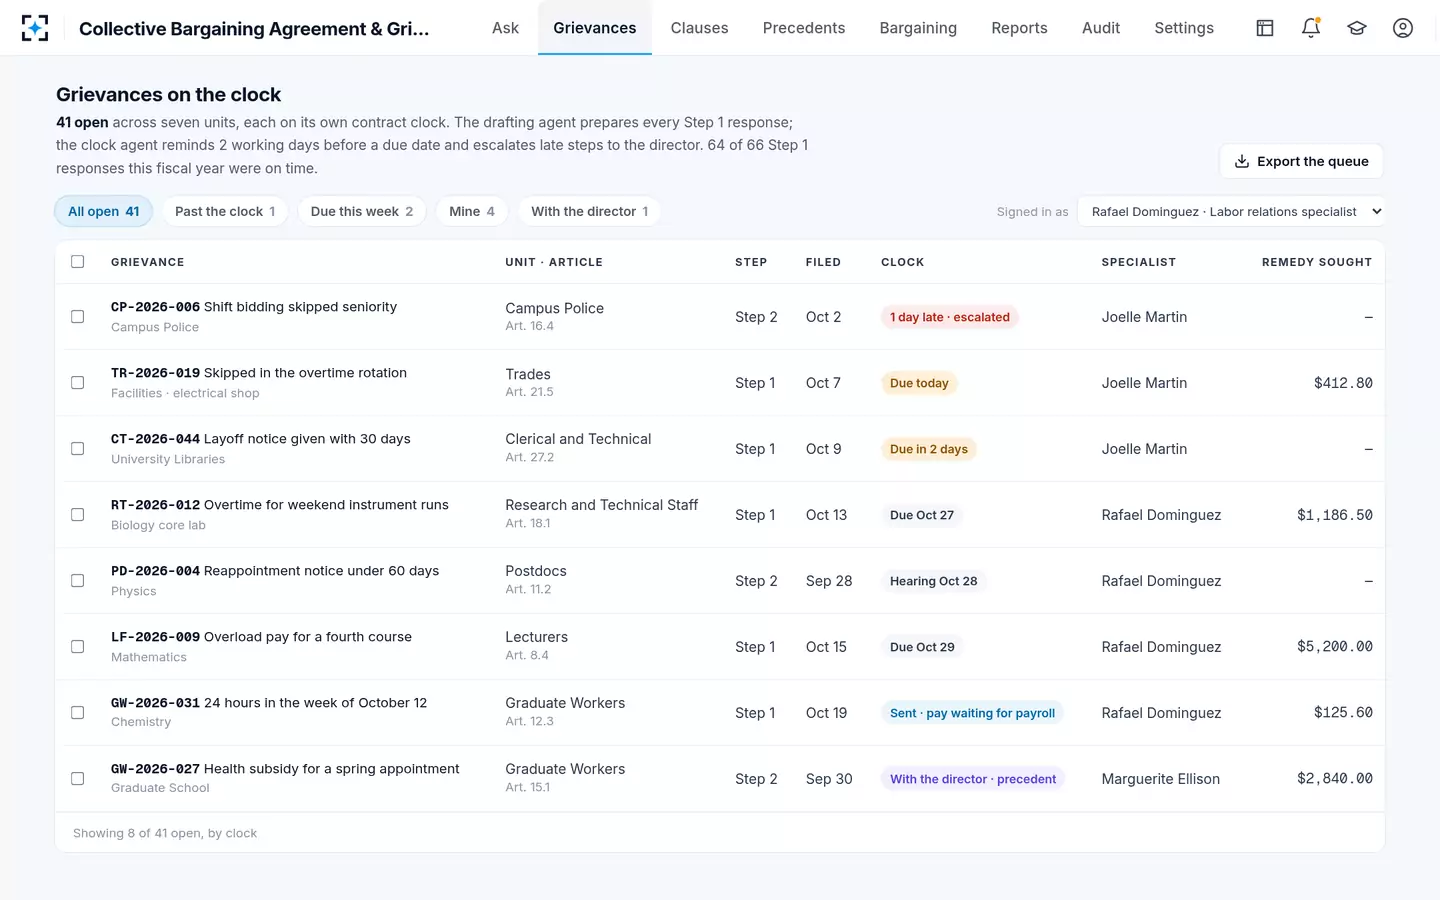Open GW-2026-027 Health subsidy grievance
1440x900 pixels.
coord(285,769)
